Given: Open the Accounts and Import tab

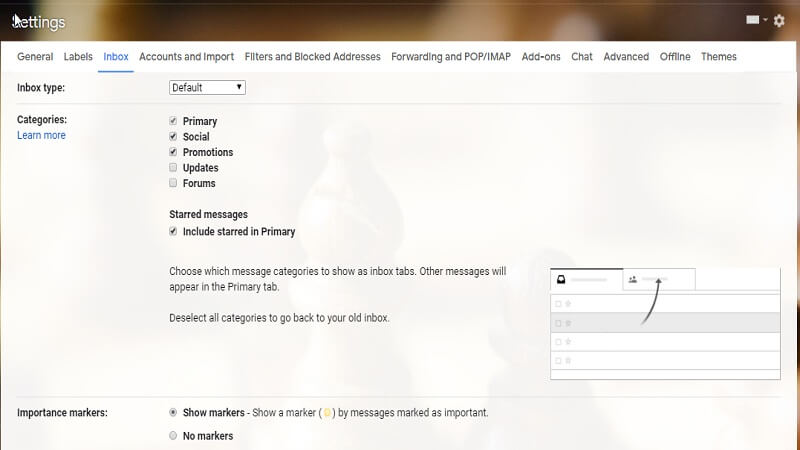Looking at the screenshot, I should [x=186, y=57].
